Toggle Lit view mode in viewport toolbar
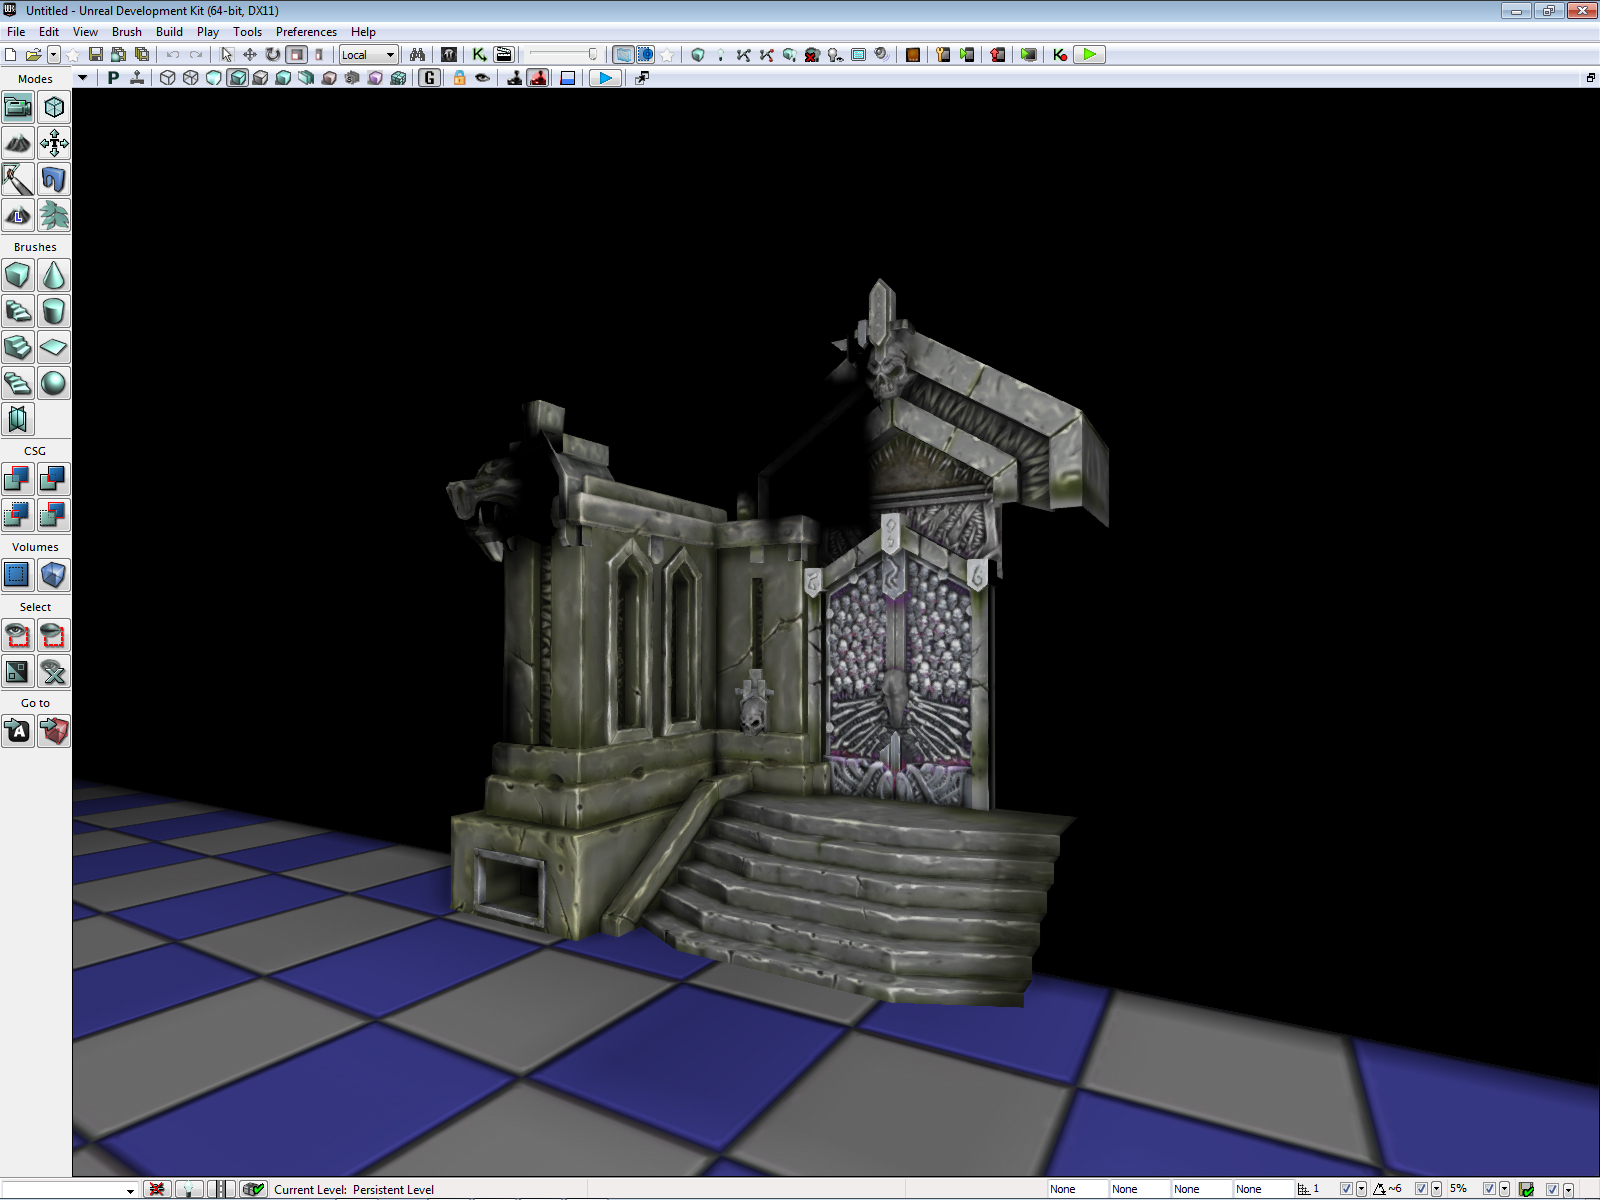This screenshot has height=1200, width=1600. 237,78
